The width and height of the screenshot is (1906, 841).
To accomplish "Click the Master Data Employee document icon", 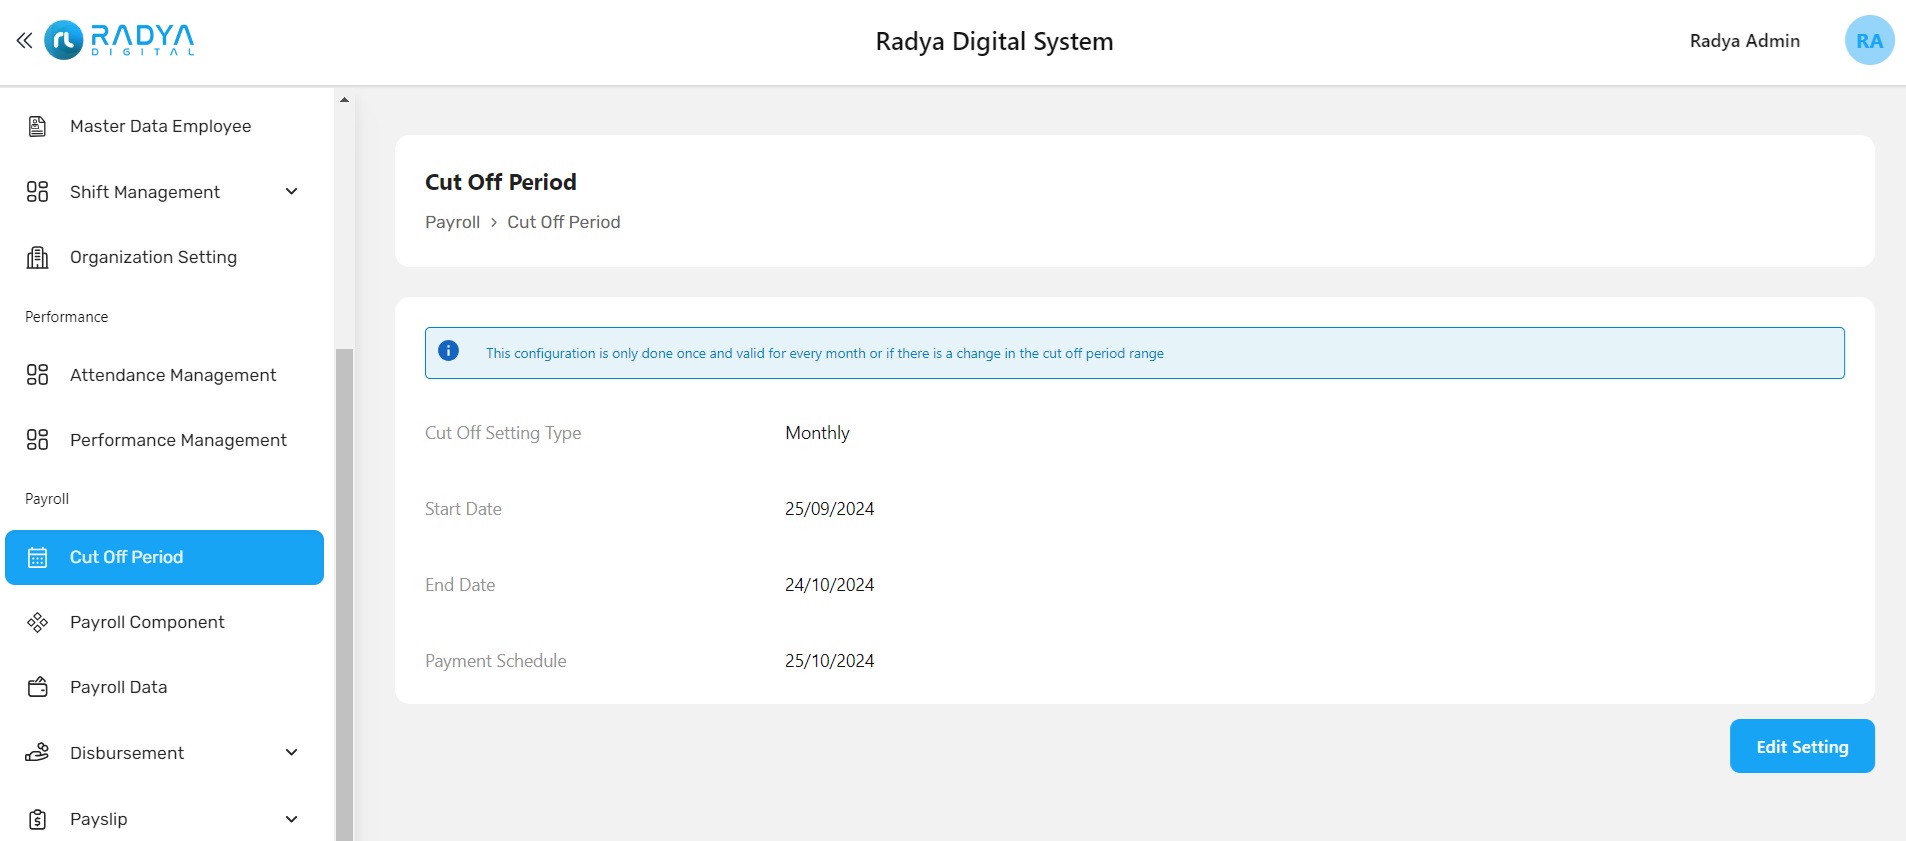I will coord(37,126).
